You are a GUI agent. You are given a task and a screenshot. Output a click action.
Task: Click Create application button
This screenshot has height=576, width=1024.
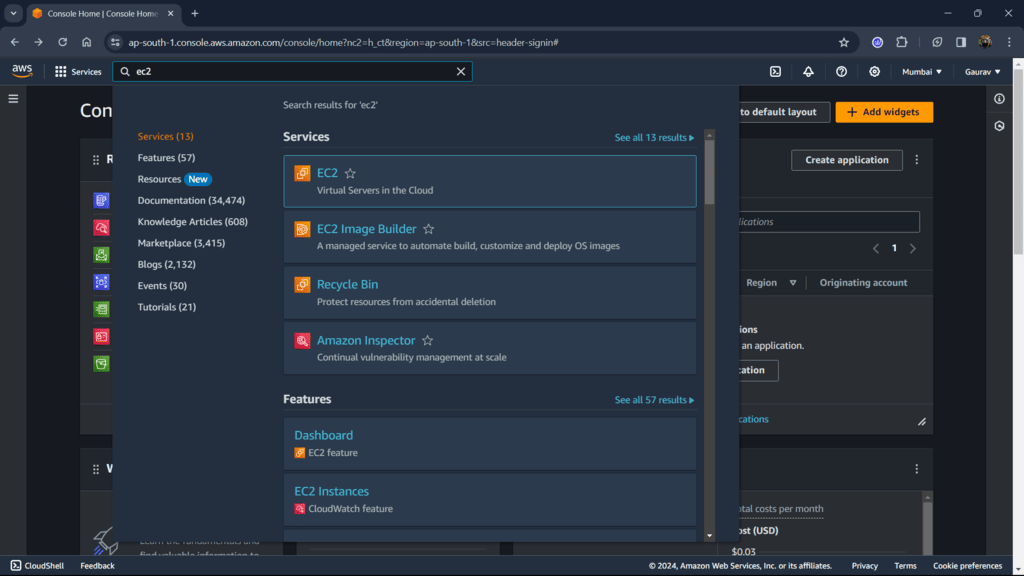point(846,160)
